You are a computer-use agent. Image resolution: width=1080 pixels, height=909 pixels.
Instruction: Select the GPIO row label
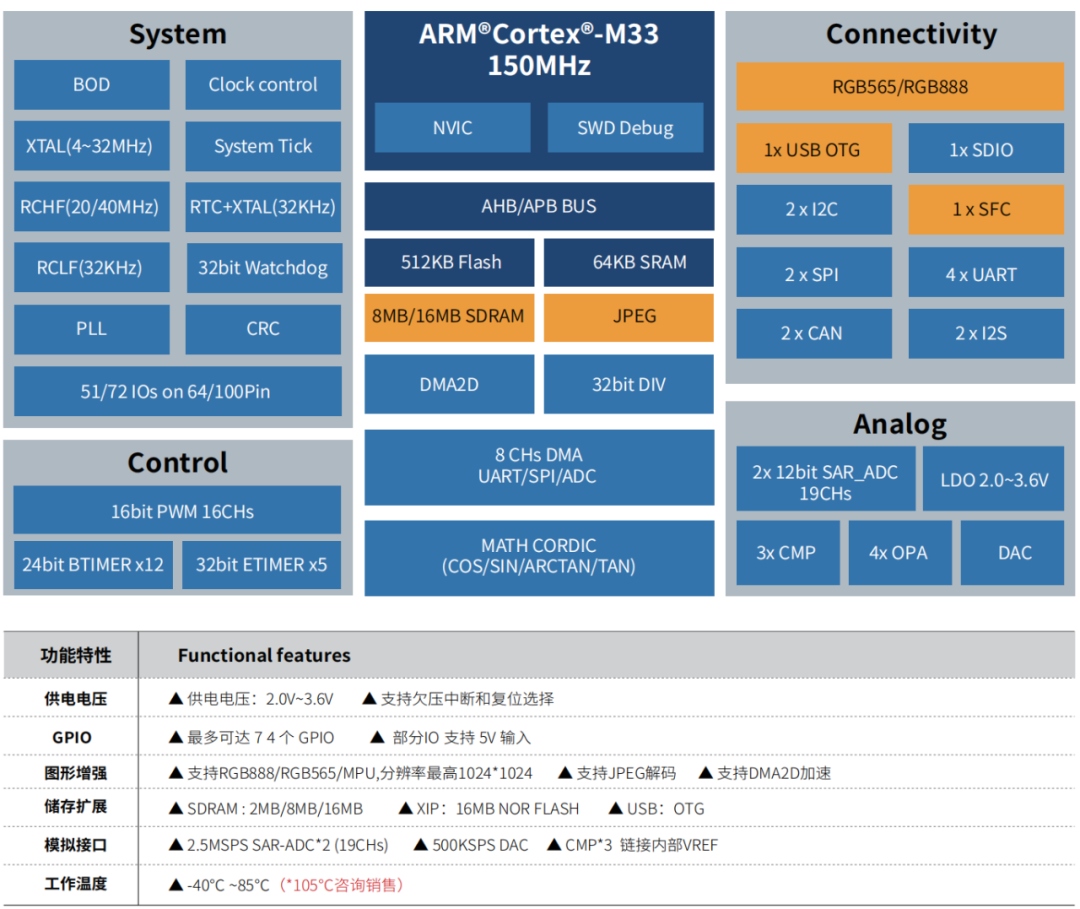pyautogui.click(x=72, y=738)
